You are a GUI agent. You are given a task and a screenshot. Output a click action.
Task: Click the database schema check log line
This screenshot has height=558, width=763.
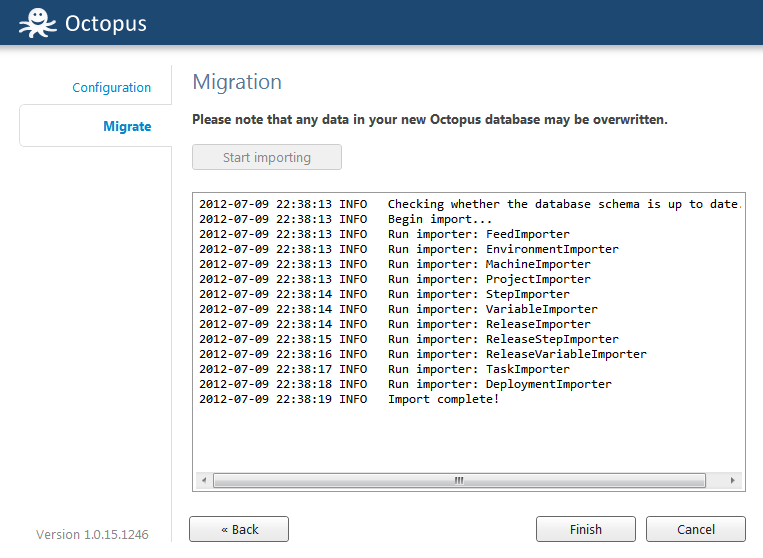click(x=470, y=204)
